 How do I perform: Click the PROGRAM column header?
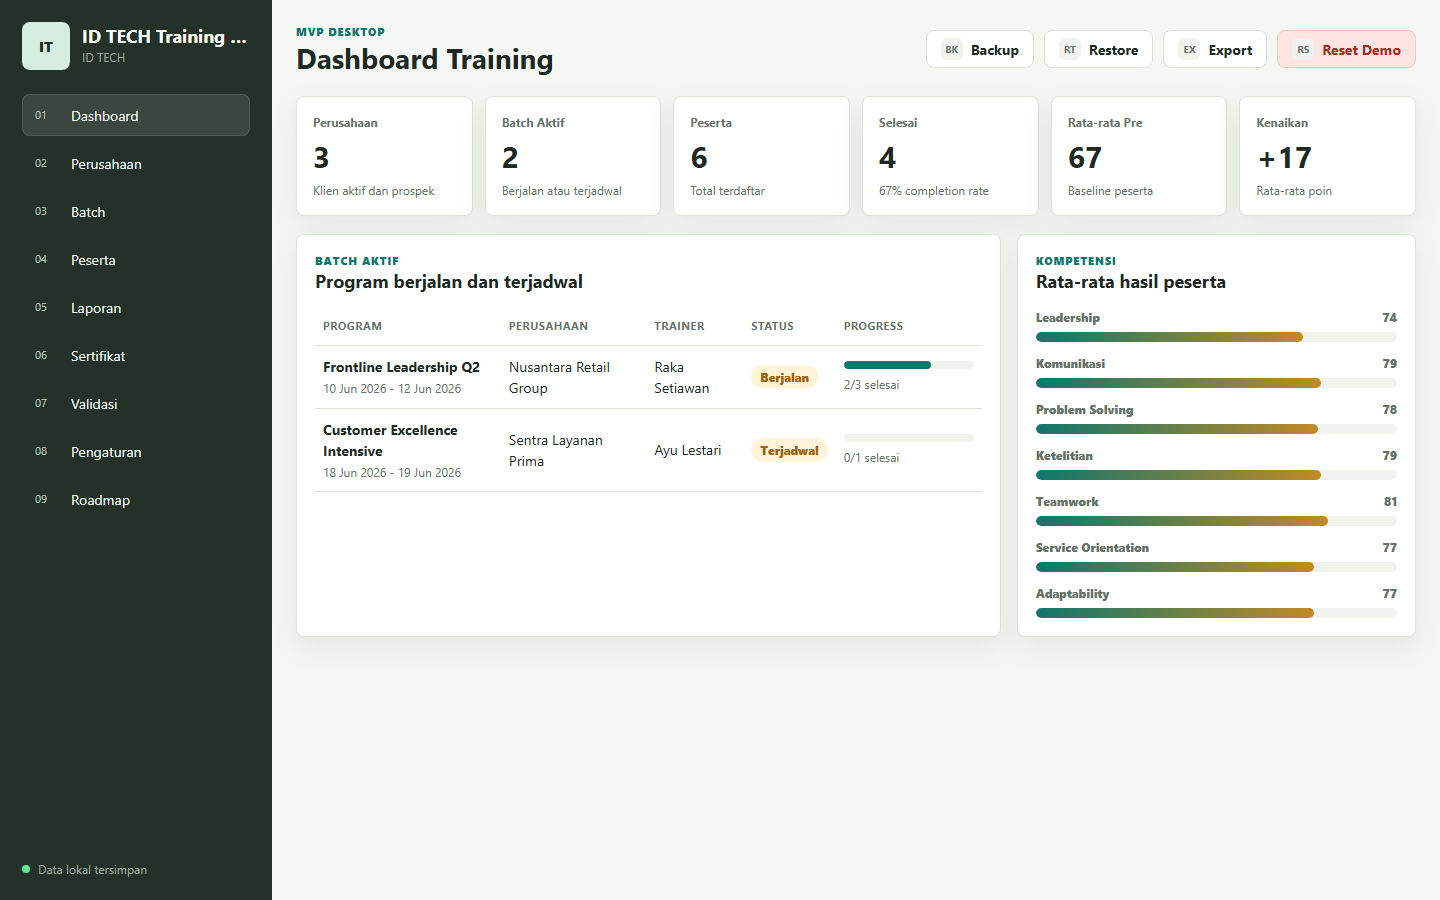tap(352, 326)
